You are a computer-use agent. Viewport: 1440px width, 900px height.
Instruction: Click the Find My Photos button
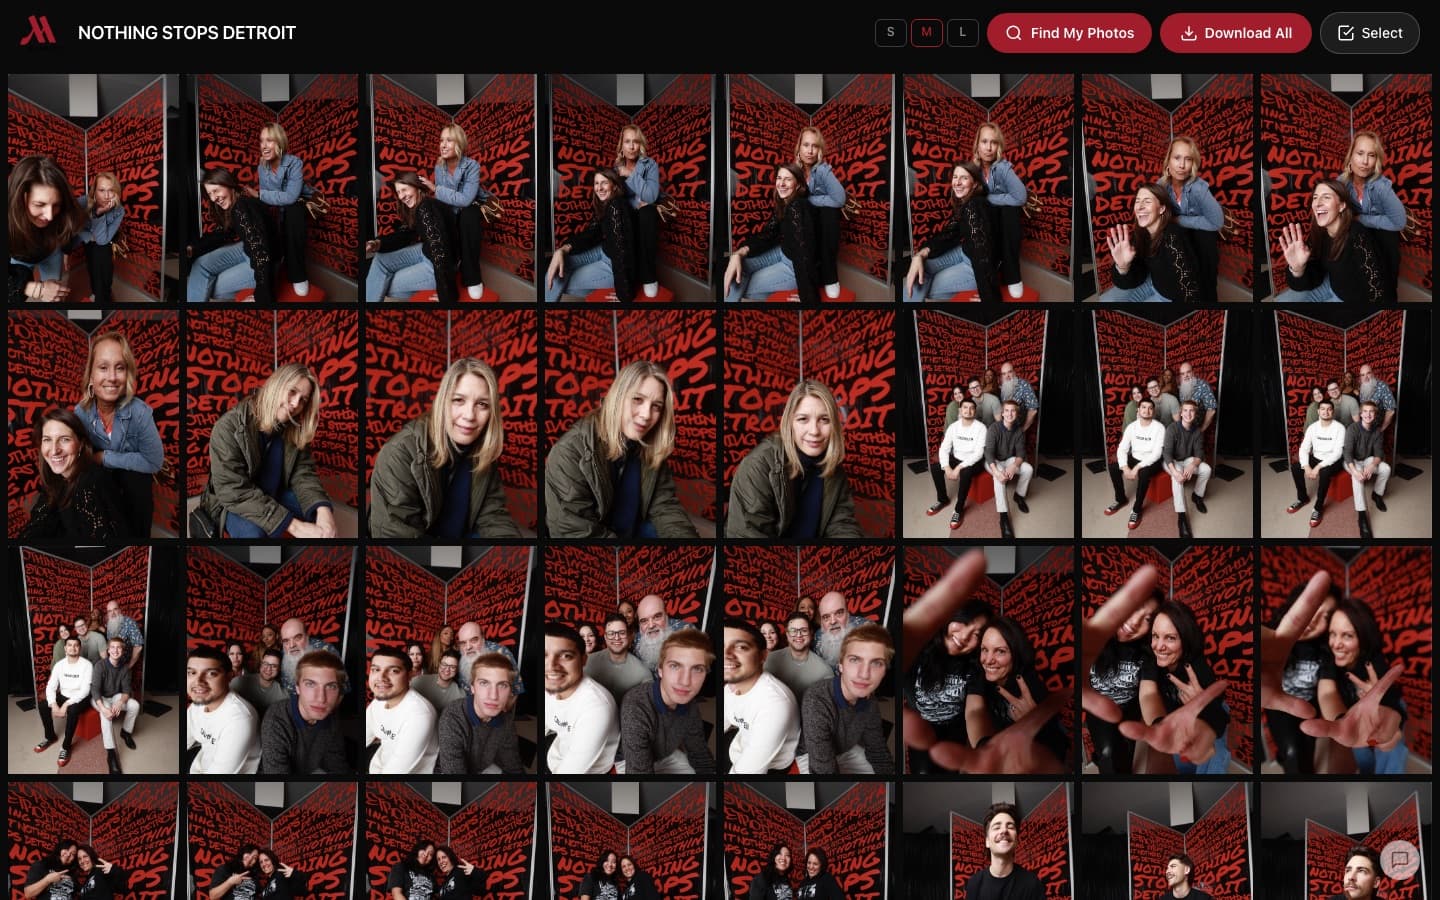[x=1069, y=33]
